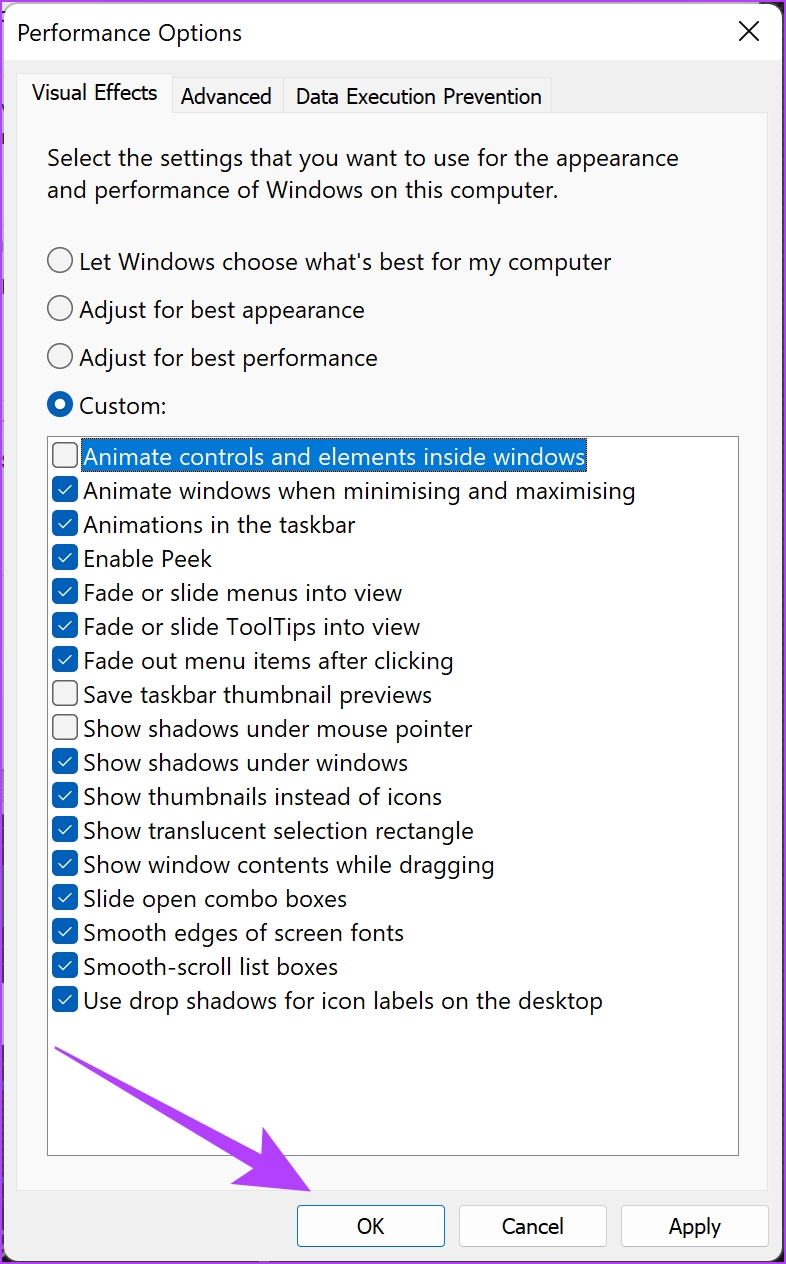Choose Adjust for best performance
Screen dimensions: 786x1264
pyautogui.click(x=60, y=358)
